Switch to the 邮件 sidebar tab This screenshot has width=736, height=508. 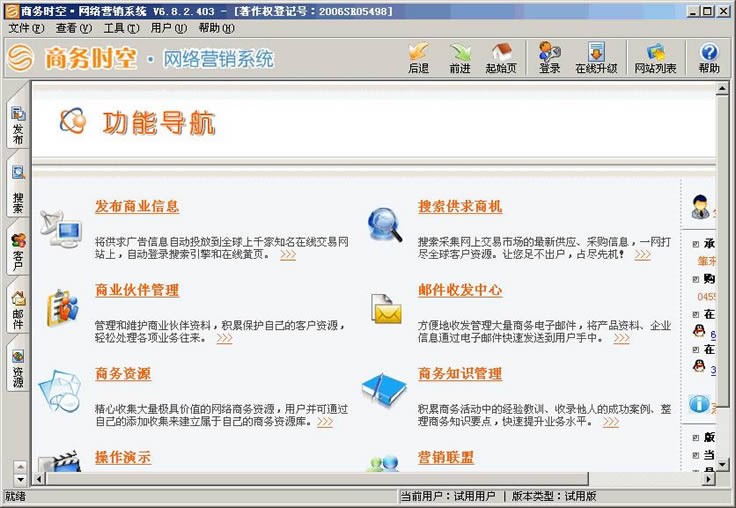[18, 310]
